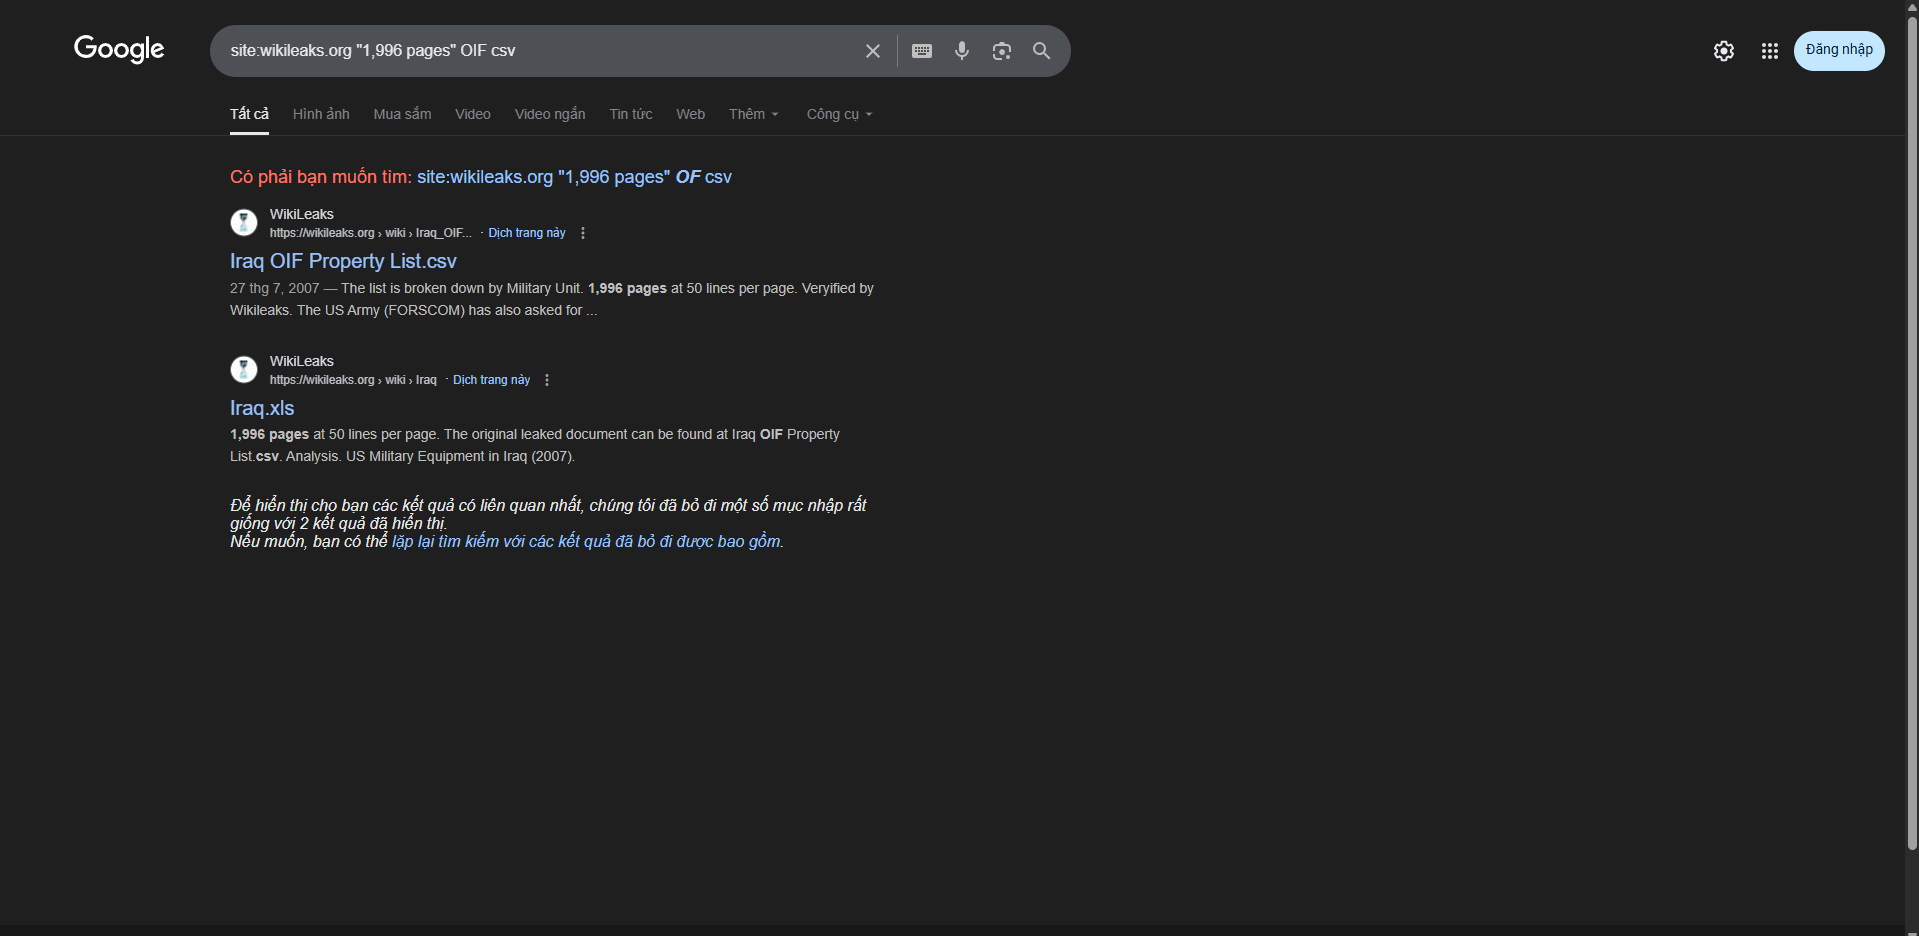
Task: Click the magnifier search button
Action: click(1041, 51)
